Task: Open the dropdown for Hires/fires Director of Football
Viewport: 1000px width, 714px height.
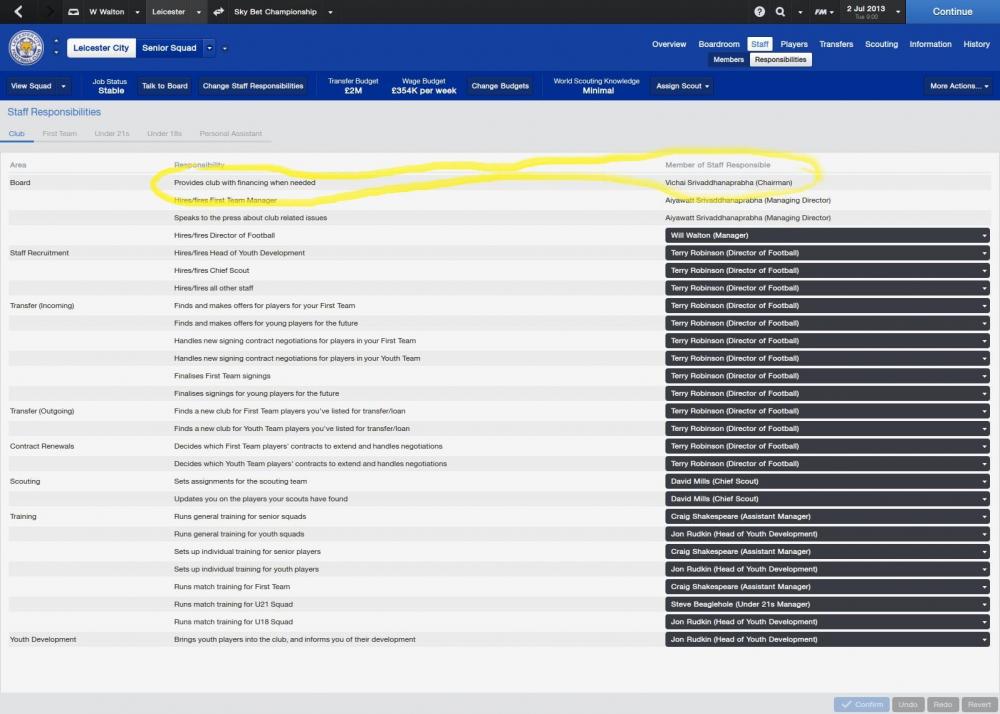Action: click(x=827, y=235)
